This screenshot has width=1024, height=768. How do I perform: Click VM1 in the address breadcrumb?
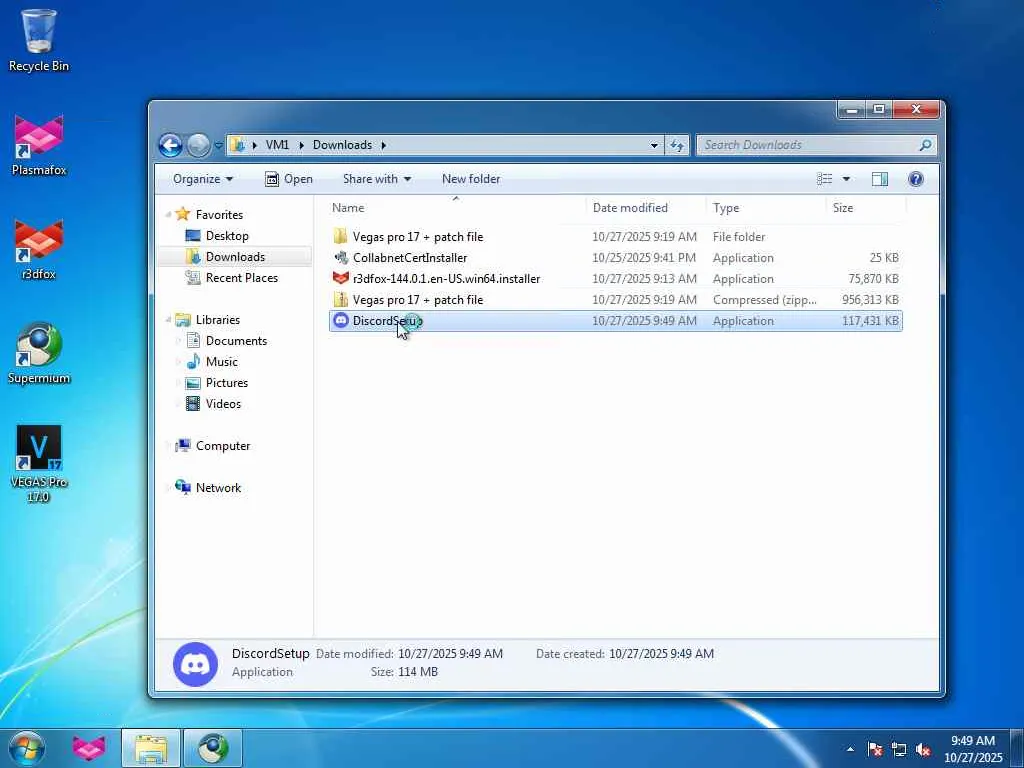pos(277,145)
